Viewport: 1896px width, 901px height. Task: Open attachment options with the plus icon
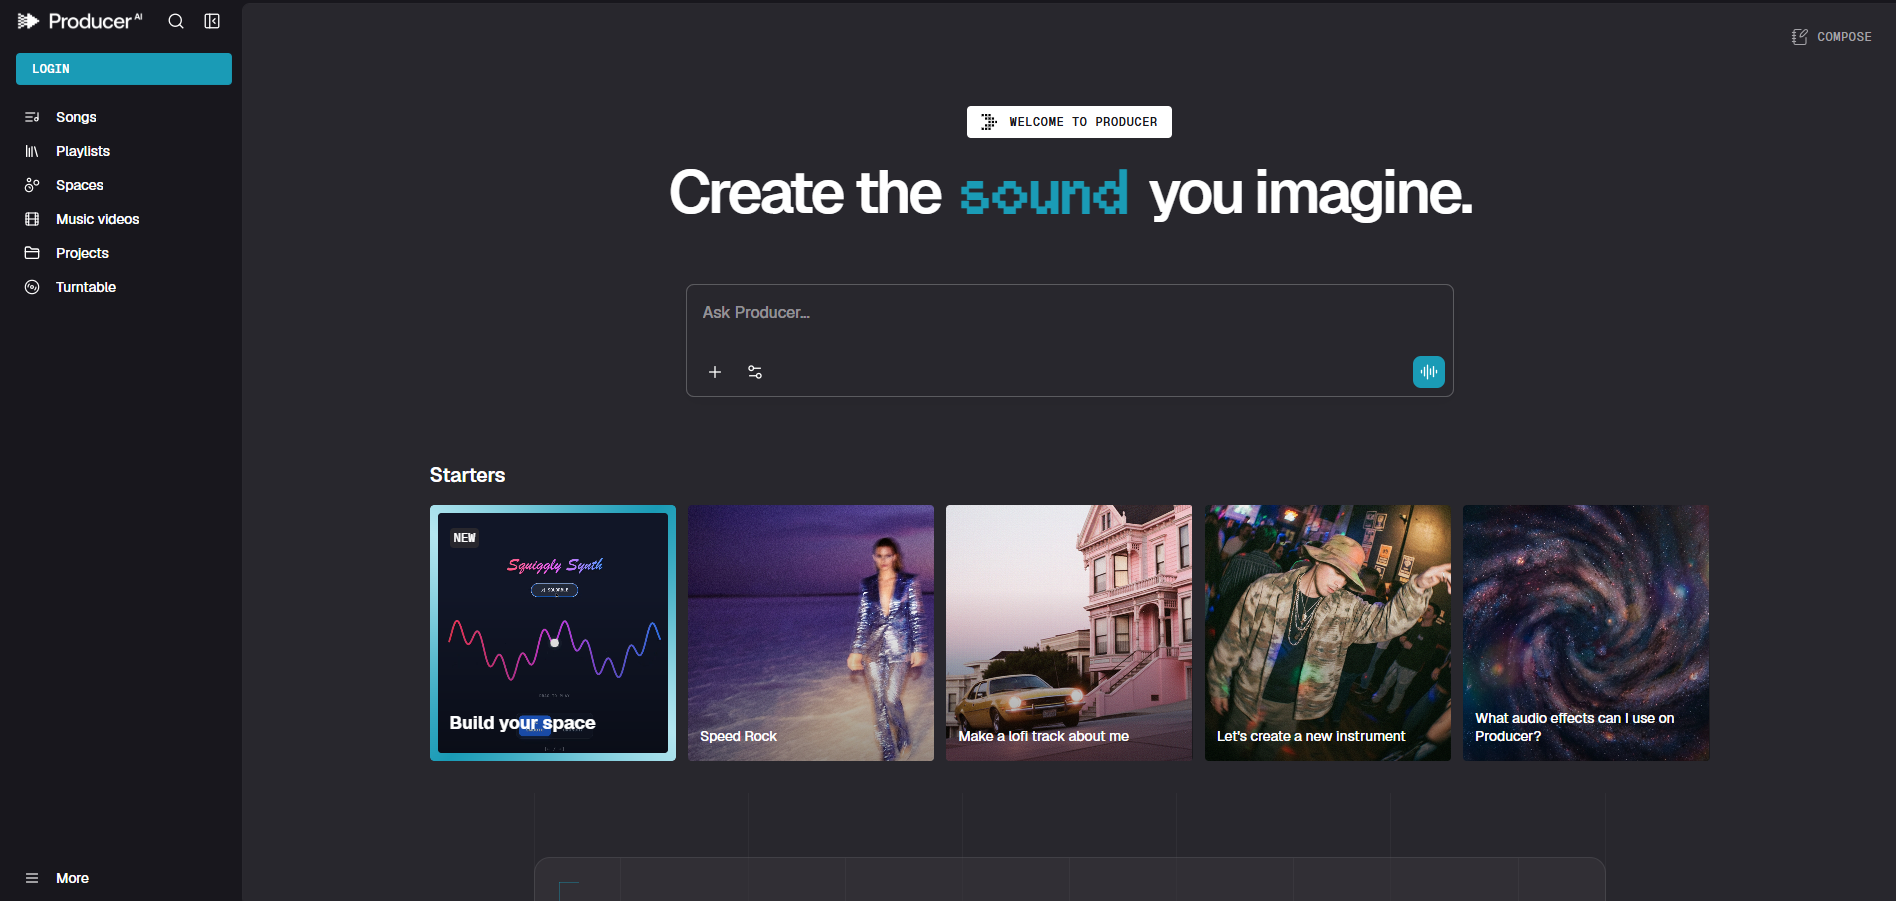tap(715, 371)
